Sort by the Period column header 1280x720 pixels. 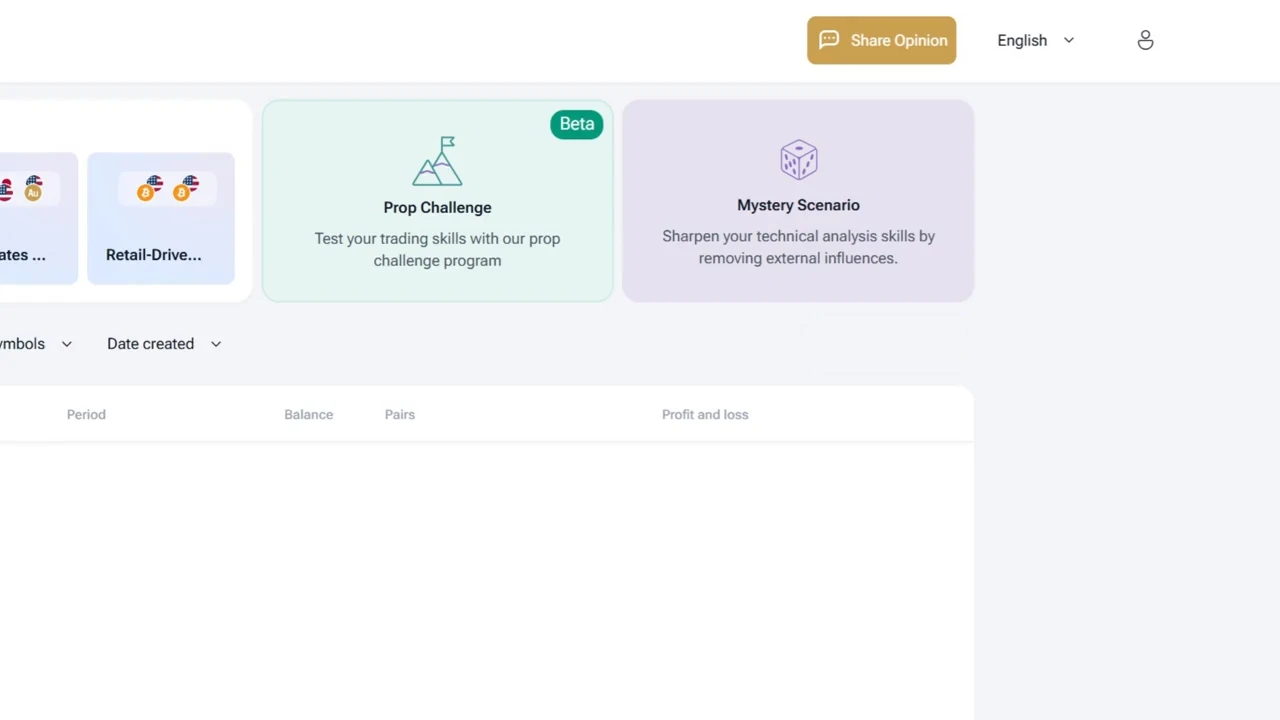[86, 414]
